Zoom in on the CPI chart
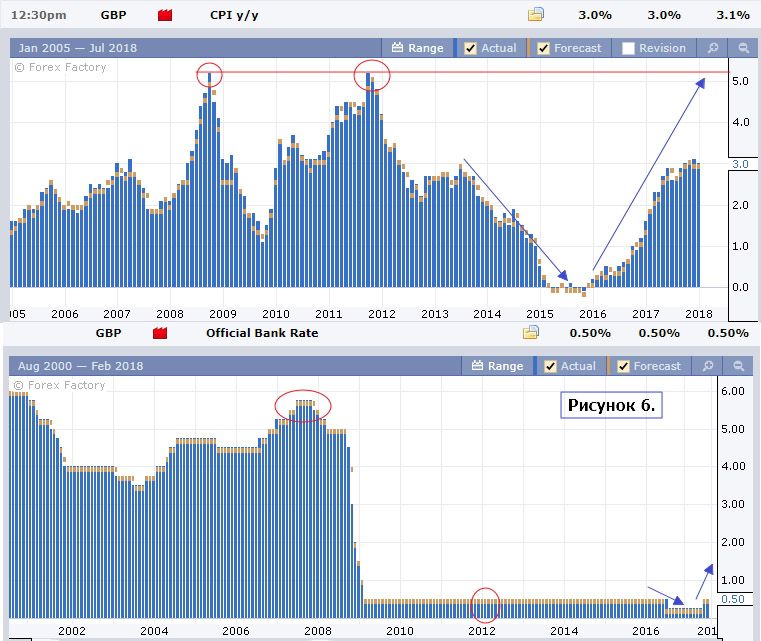This screenshot has height=641, width=761. 712,48
